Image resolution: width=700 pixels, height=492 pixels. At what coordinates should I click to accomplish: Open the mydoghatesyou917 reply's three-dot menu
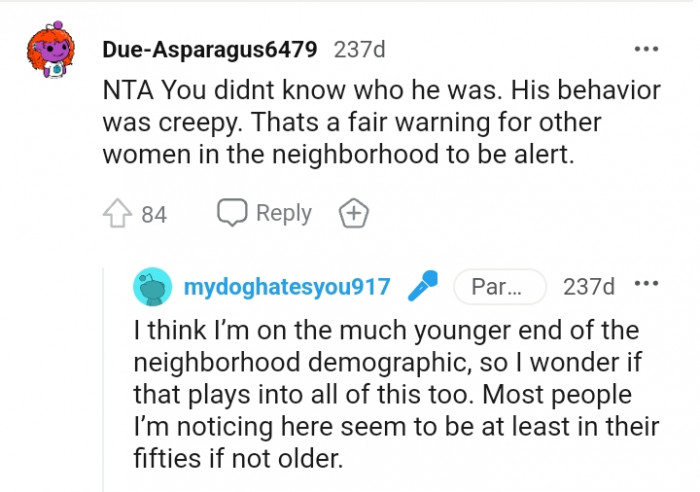pyautogui.click(x=646, y=285)
